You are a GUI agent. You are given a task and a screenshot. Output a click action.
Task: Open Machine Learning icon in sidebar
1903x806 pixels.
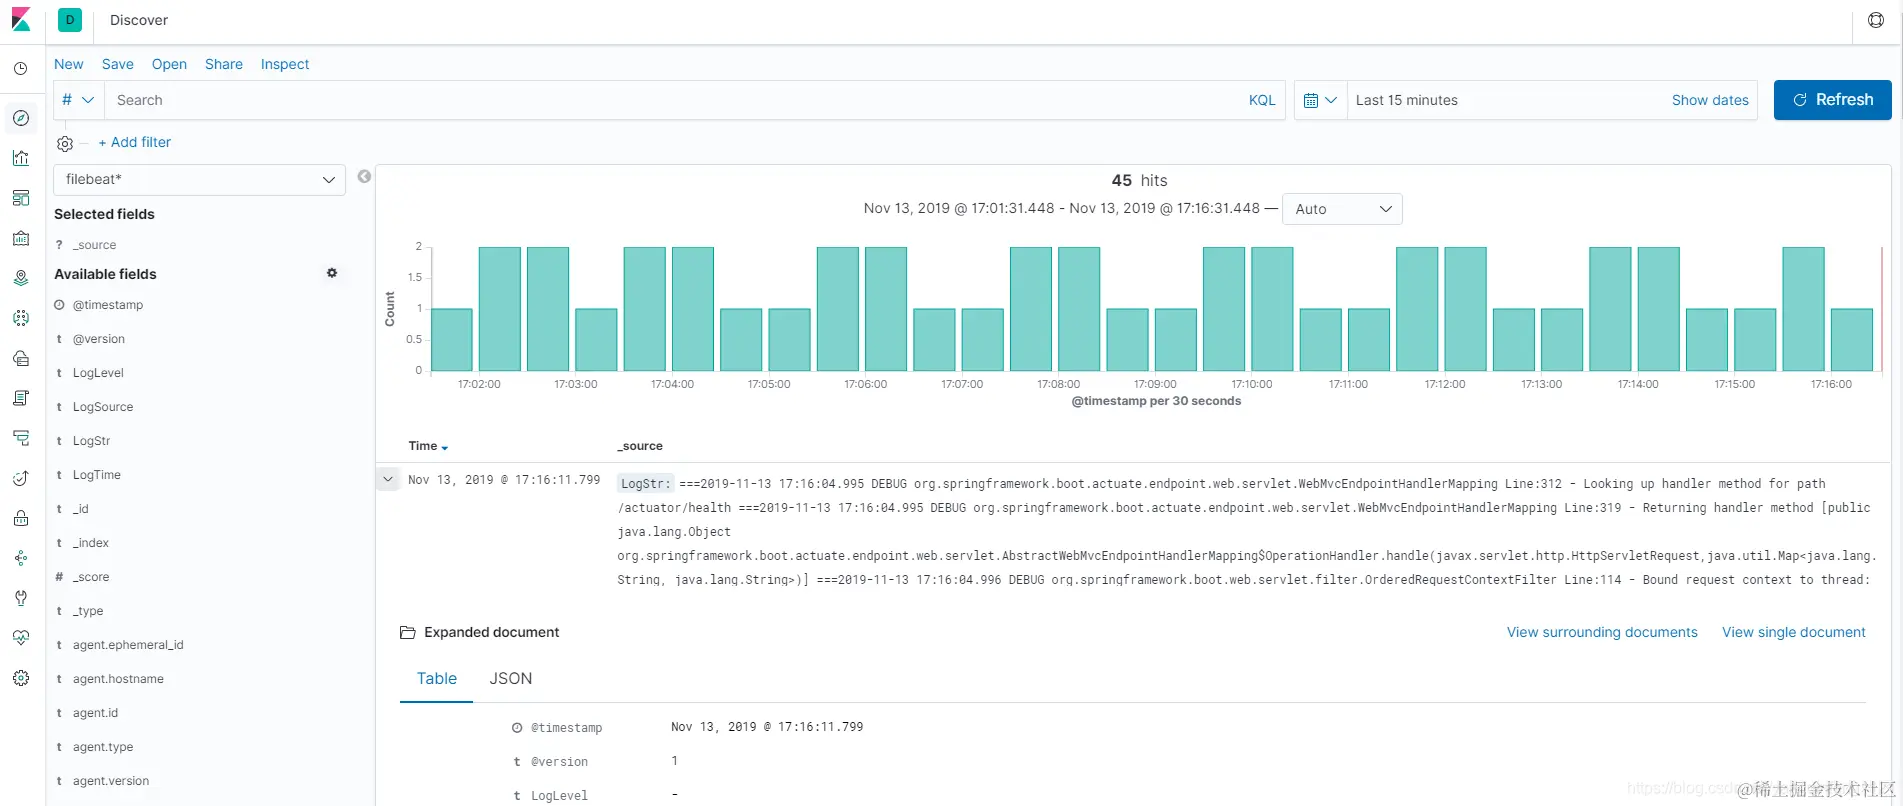tap(21, 318)
